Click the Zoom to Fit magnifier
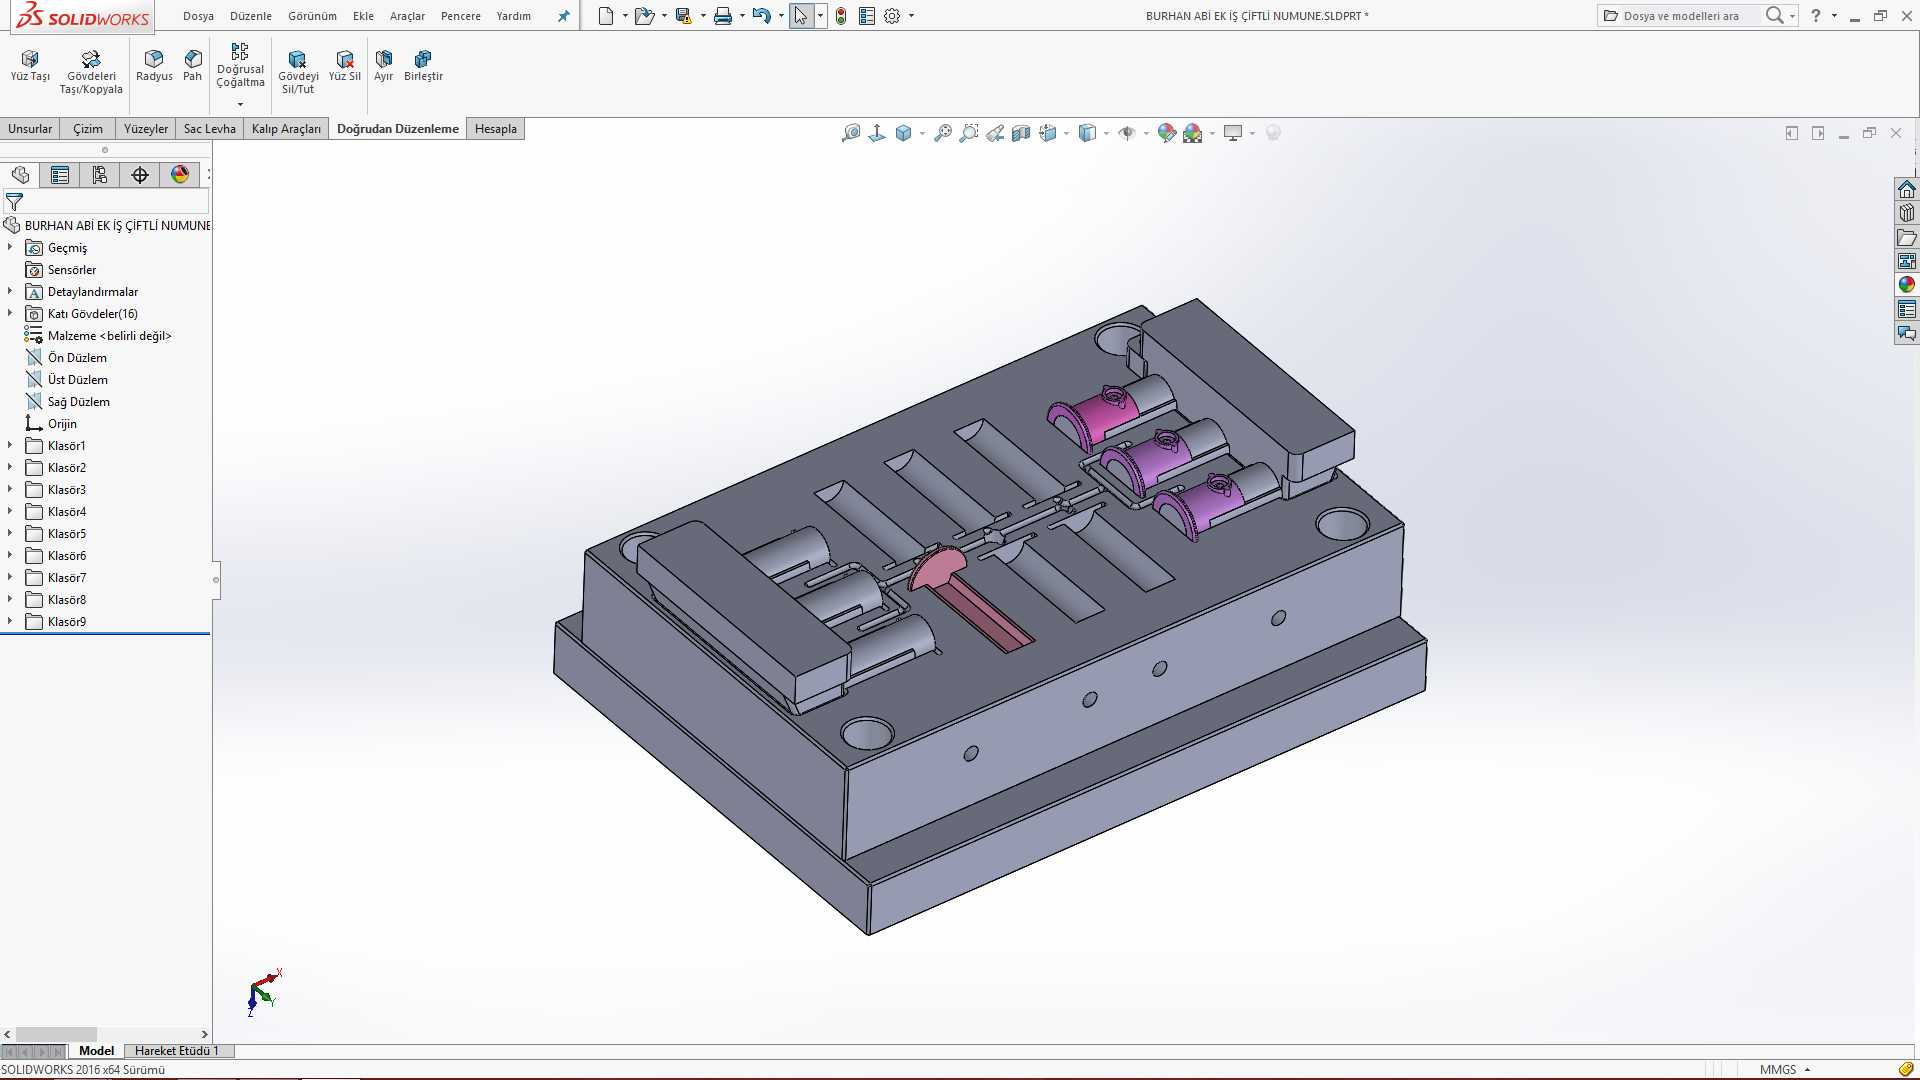Screen dimensions: 1920x1080 pos(943,133)
